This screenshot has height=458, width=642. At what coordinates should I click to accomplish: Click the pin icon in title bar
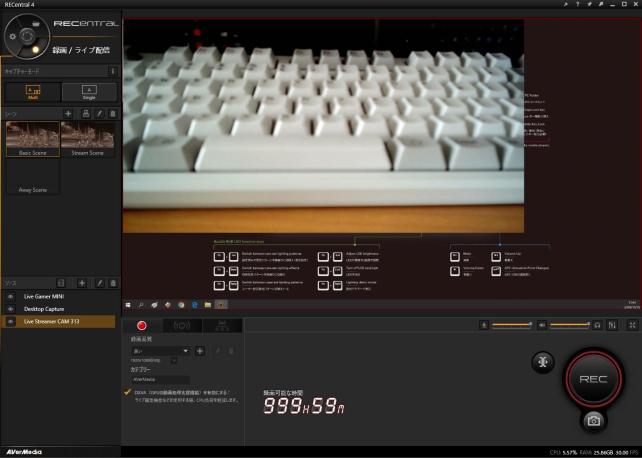[565, 4]
